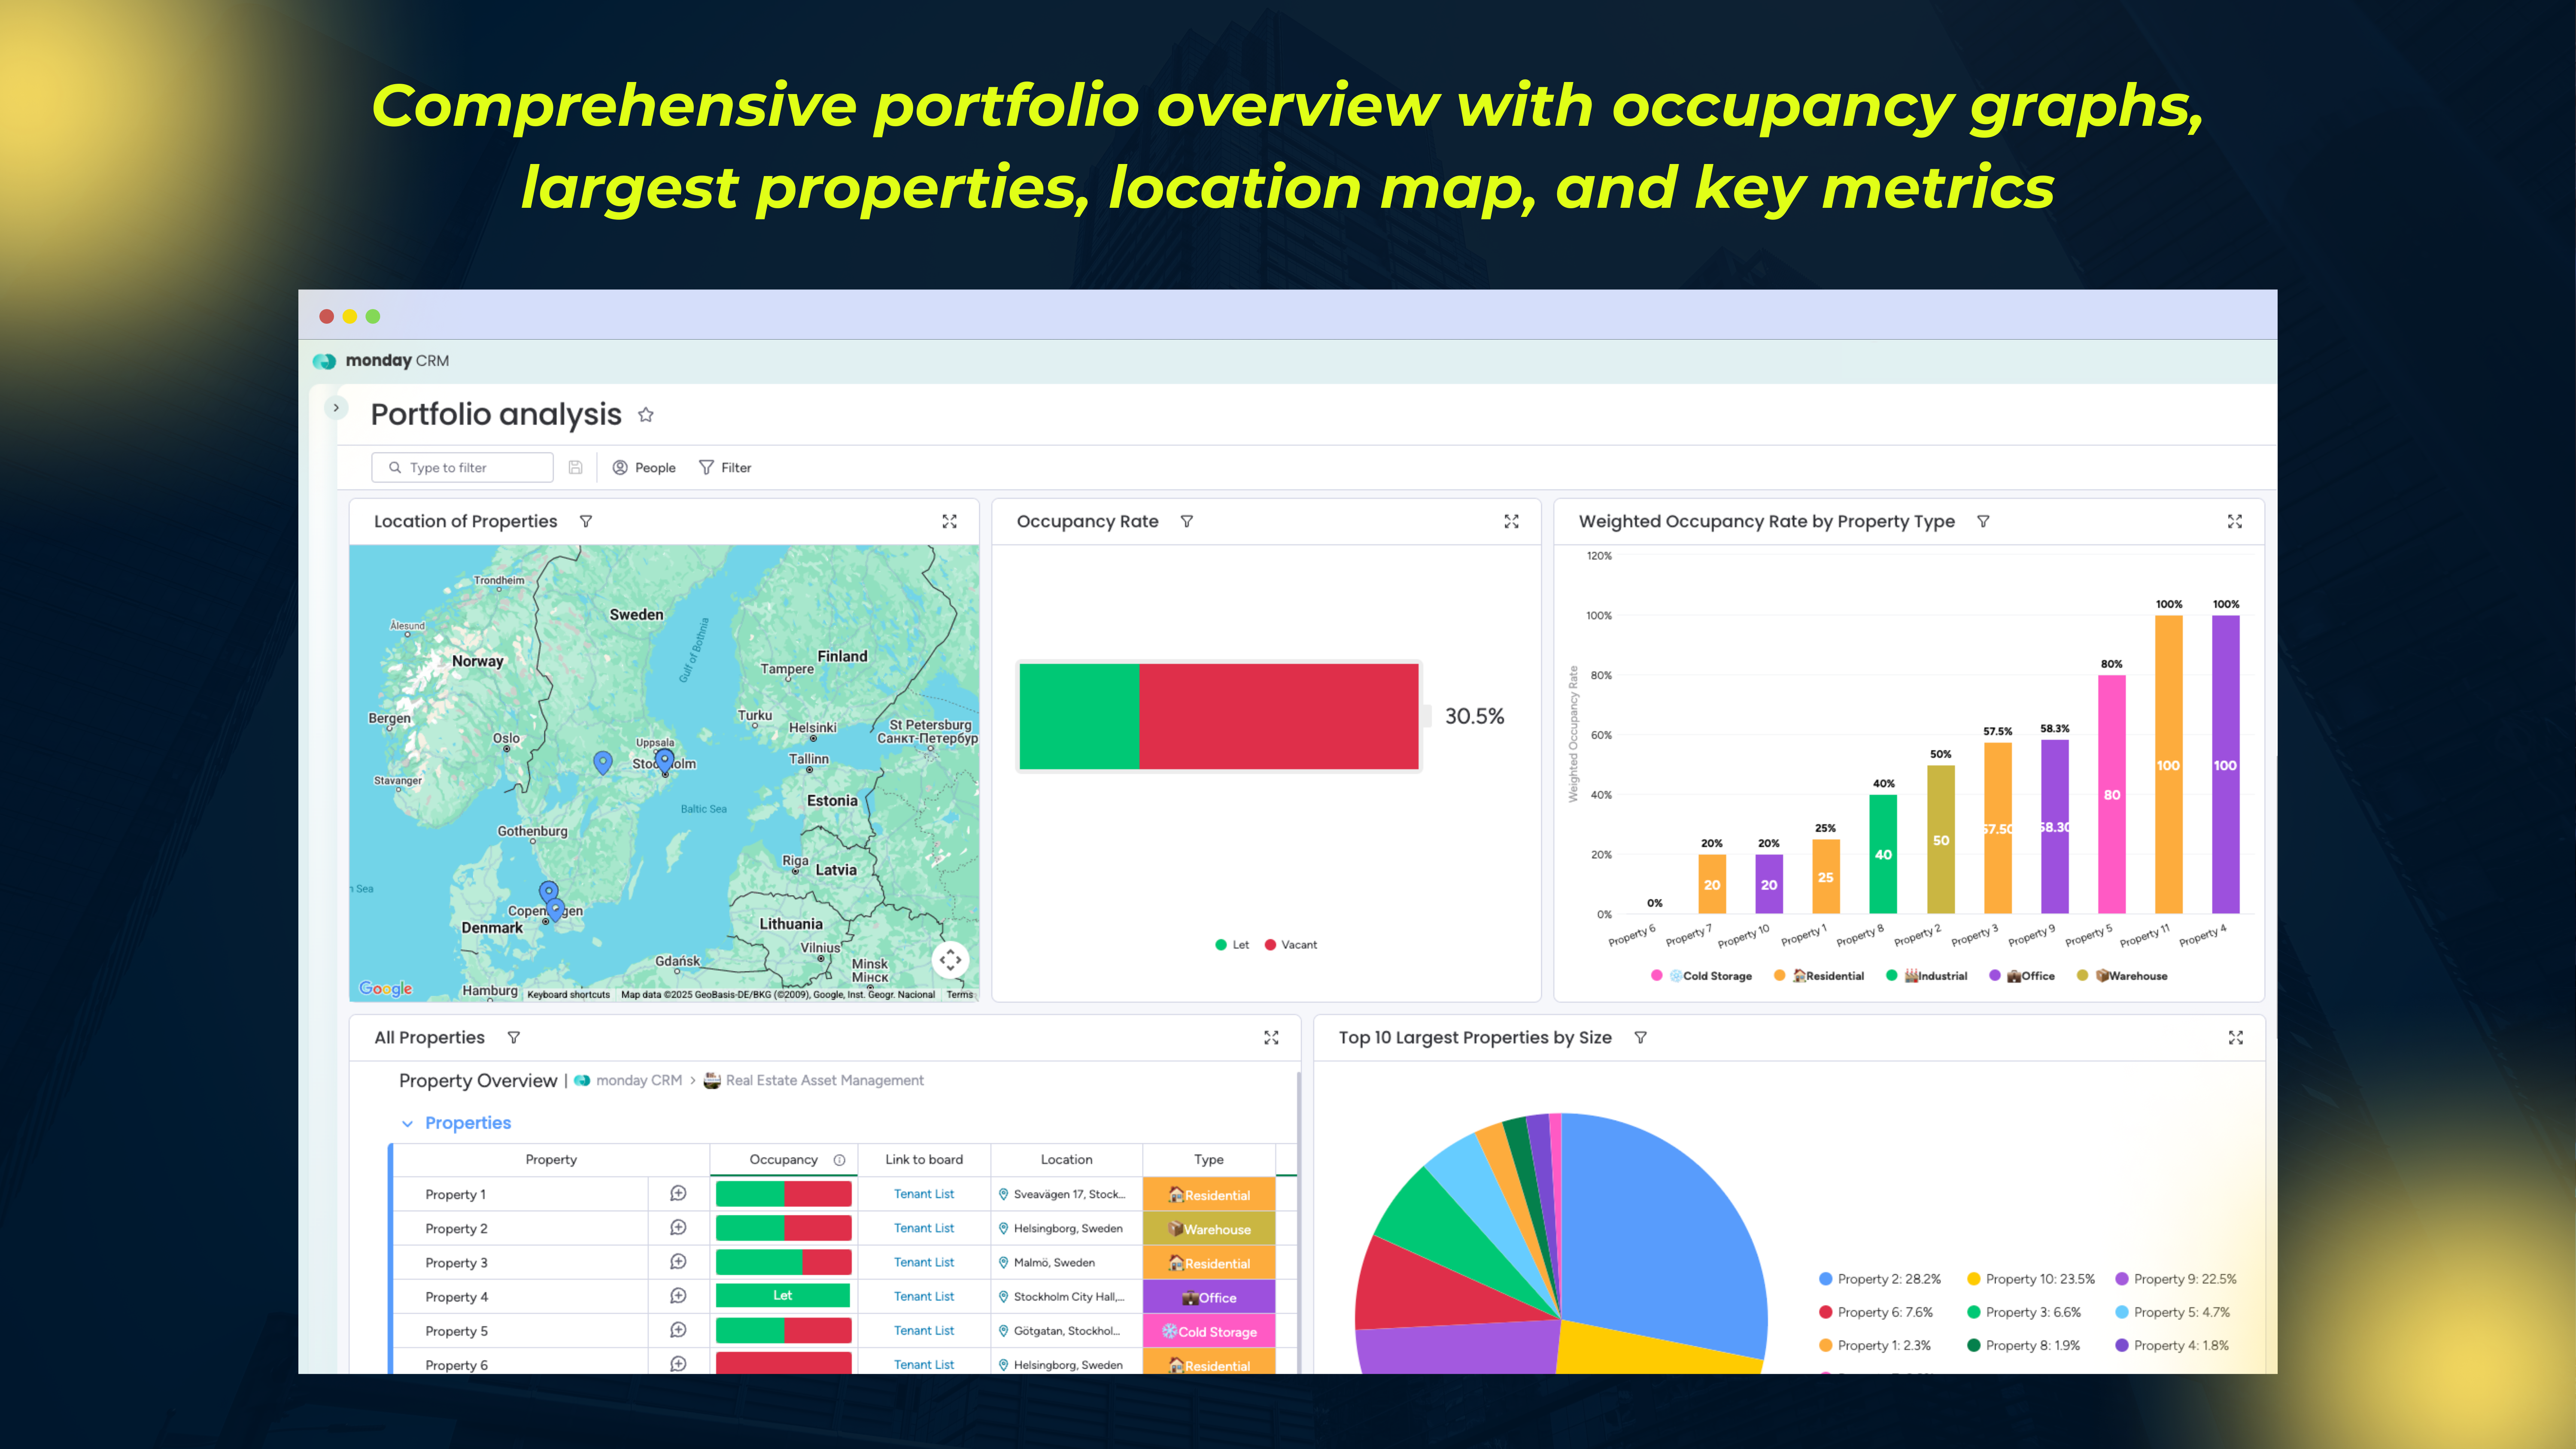Favorite the Portfolio analysis dashboard star
This screenshot has width=2576, height=1449.
click(646, 415)
